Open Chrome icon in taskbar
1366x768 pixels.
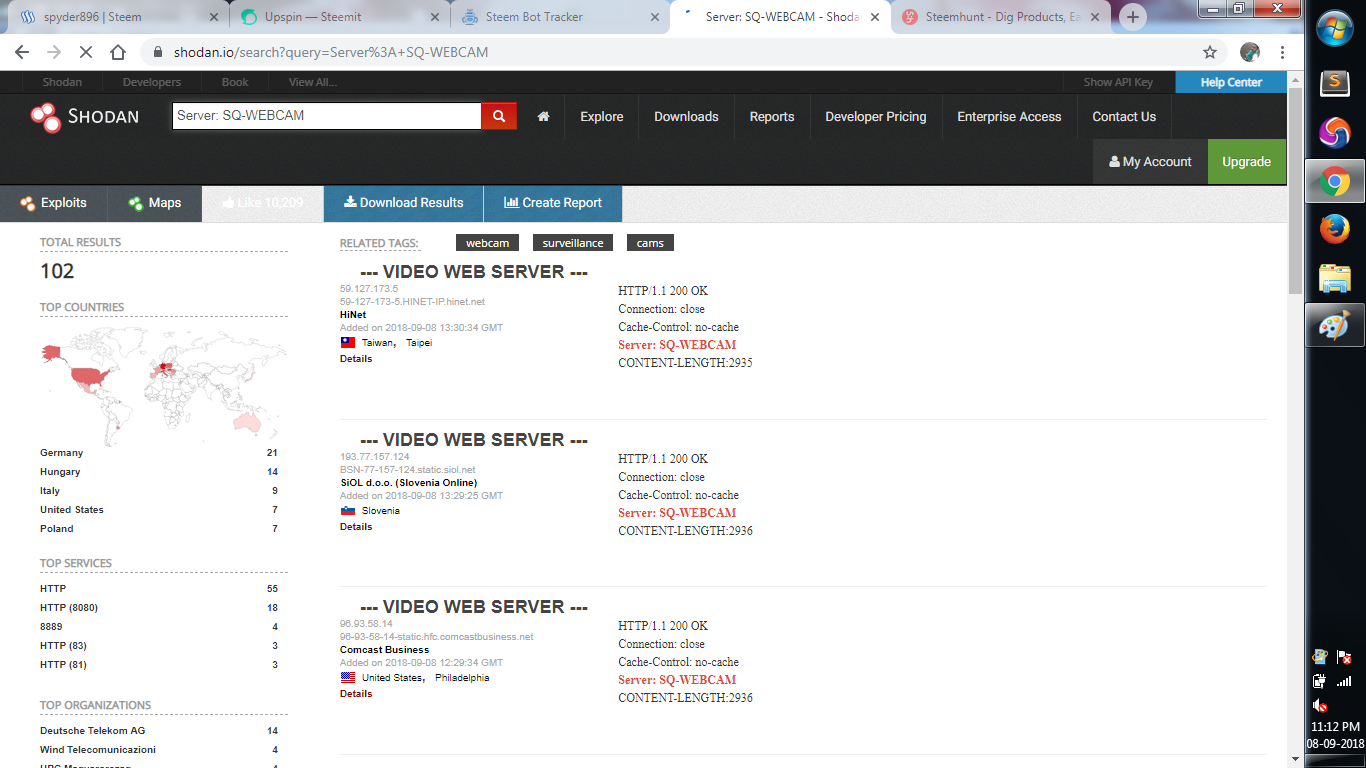pos(1335,181)
